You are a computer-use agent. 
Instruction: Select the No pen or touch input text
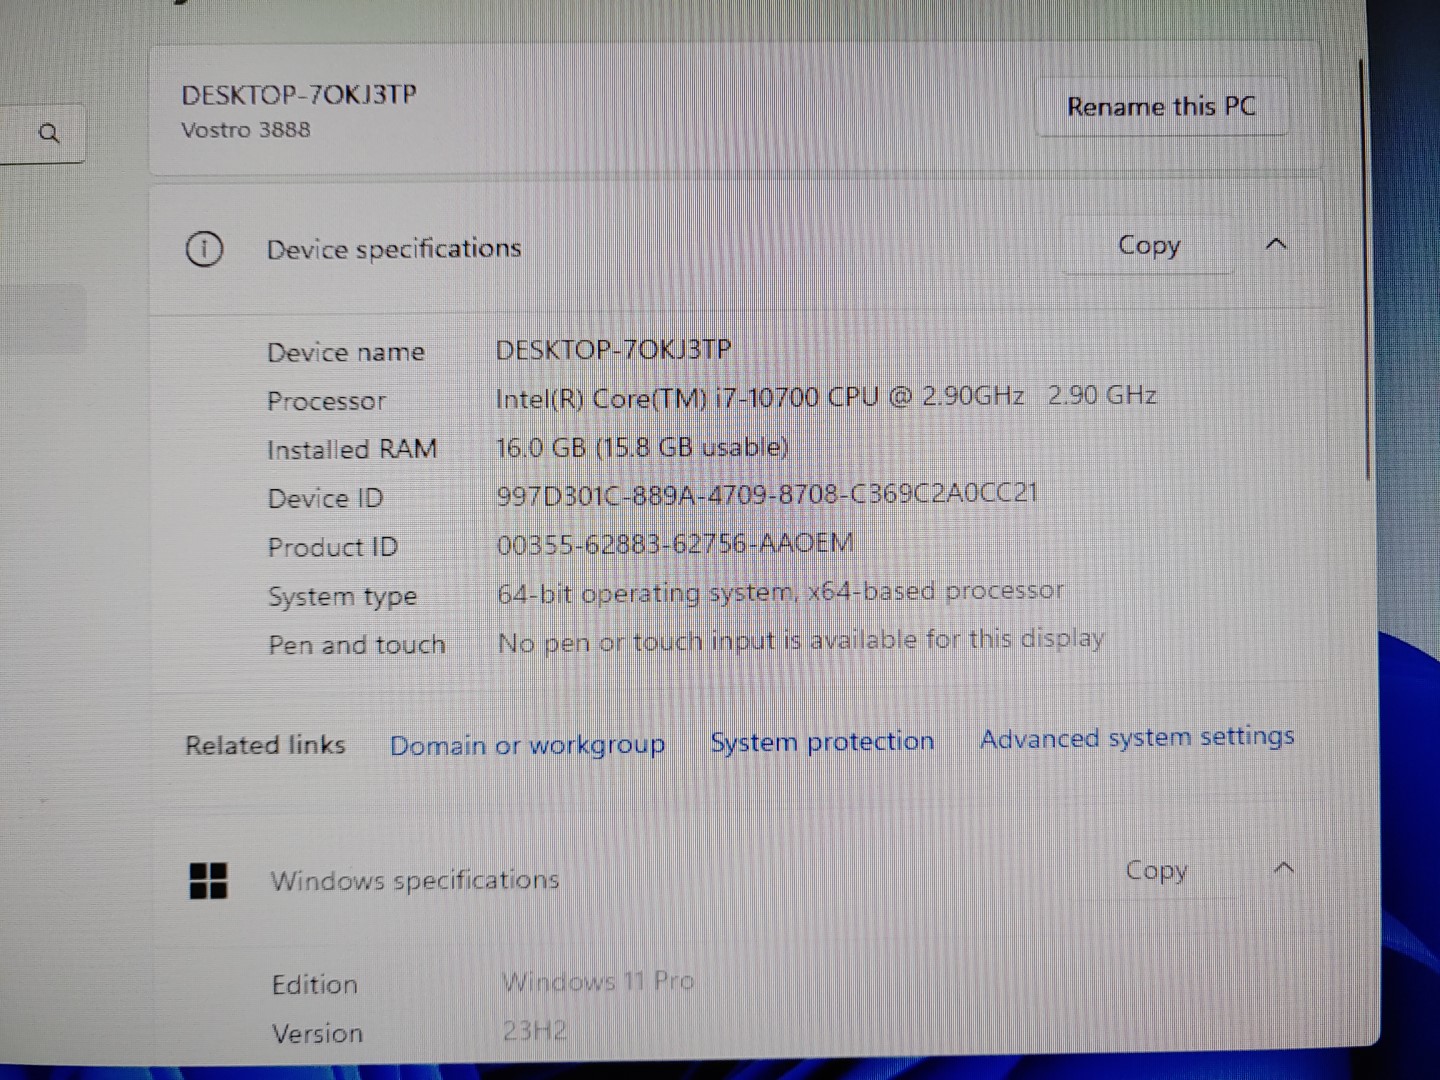pos(801,640)
